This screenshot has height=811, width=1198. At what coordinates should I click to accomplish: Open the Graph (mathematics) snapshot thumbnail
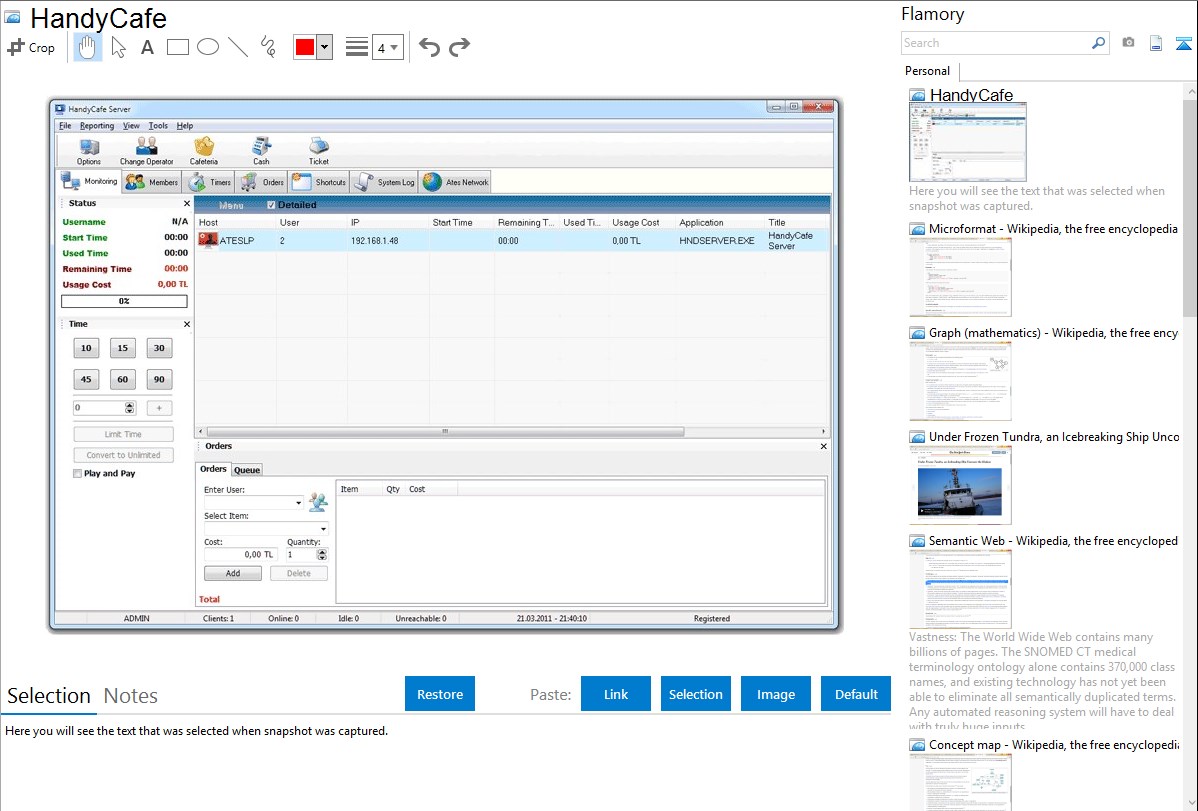point(960,381)
